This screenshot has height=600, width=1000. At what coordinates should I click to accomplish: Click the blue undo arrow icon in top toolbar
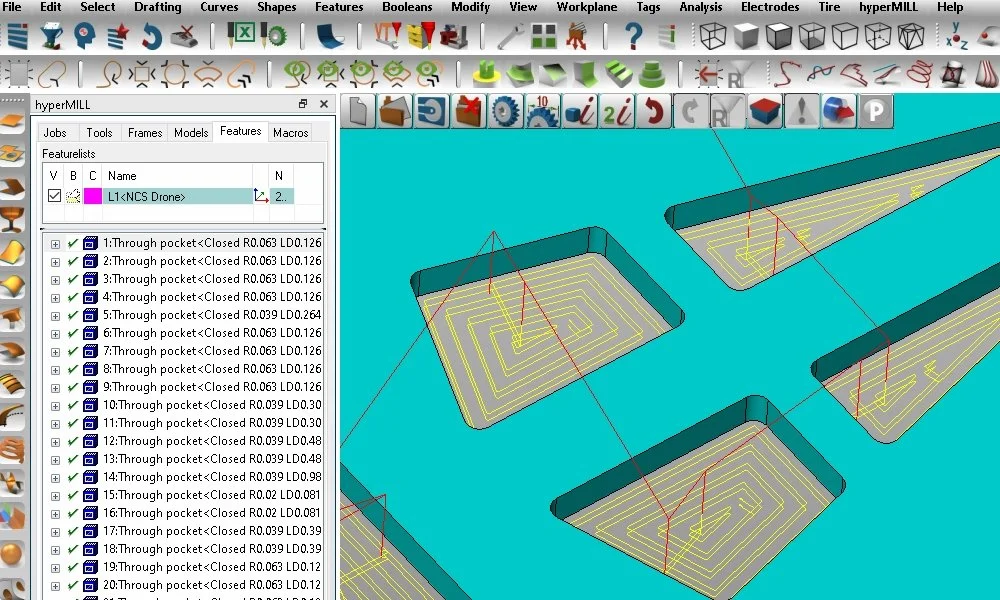click(151, 36)
